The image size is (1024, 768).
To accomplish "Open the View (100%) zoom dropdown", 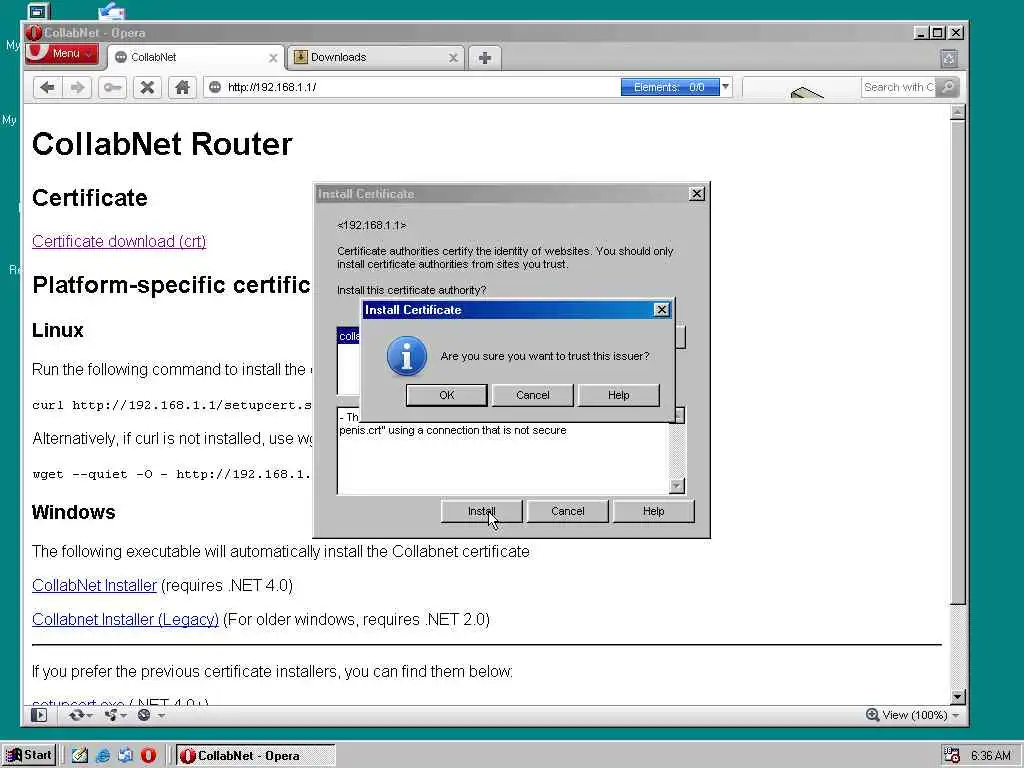I will [920, 715].
